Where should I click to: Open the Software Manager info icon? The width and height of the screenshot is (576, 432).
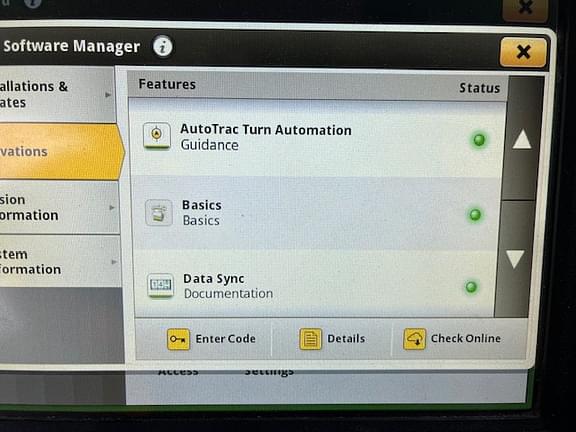(163, 47)
